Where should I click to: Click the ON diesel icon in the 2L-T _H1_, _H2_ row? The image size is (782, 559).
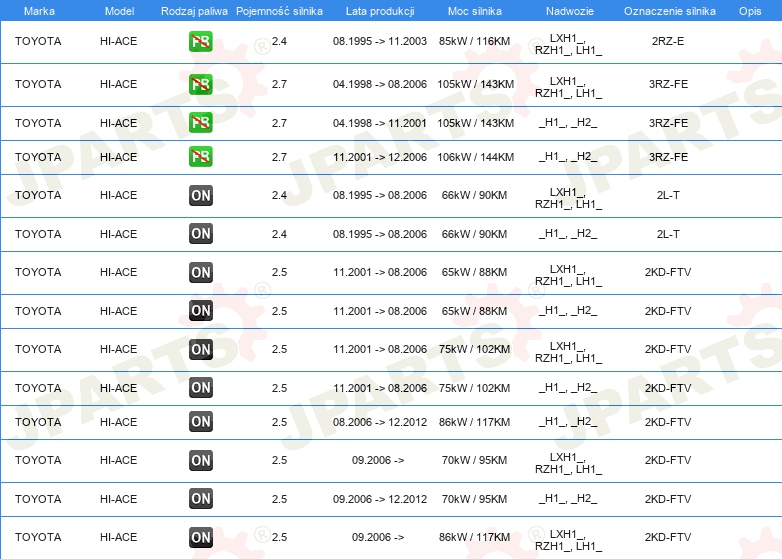pos(200,233)
